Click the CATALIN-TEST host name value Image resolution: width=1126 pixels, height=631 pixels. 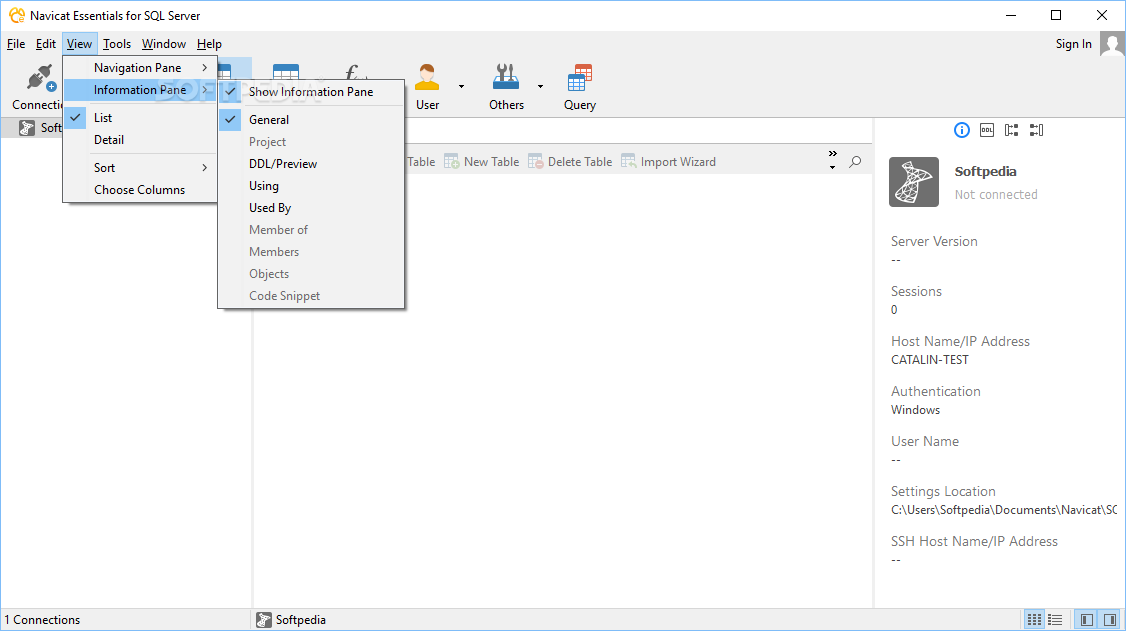point(929,360)
